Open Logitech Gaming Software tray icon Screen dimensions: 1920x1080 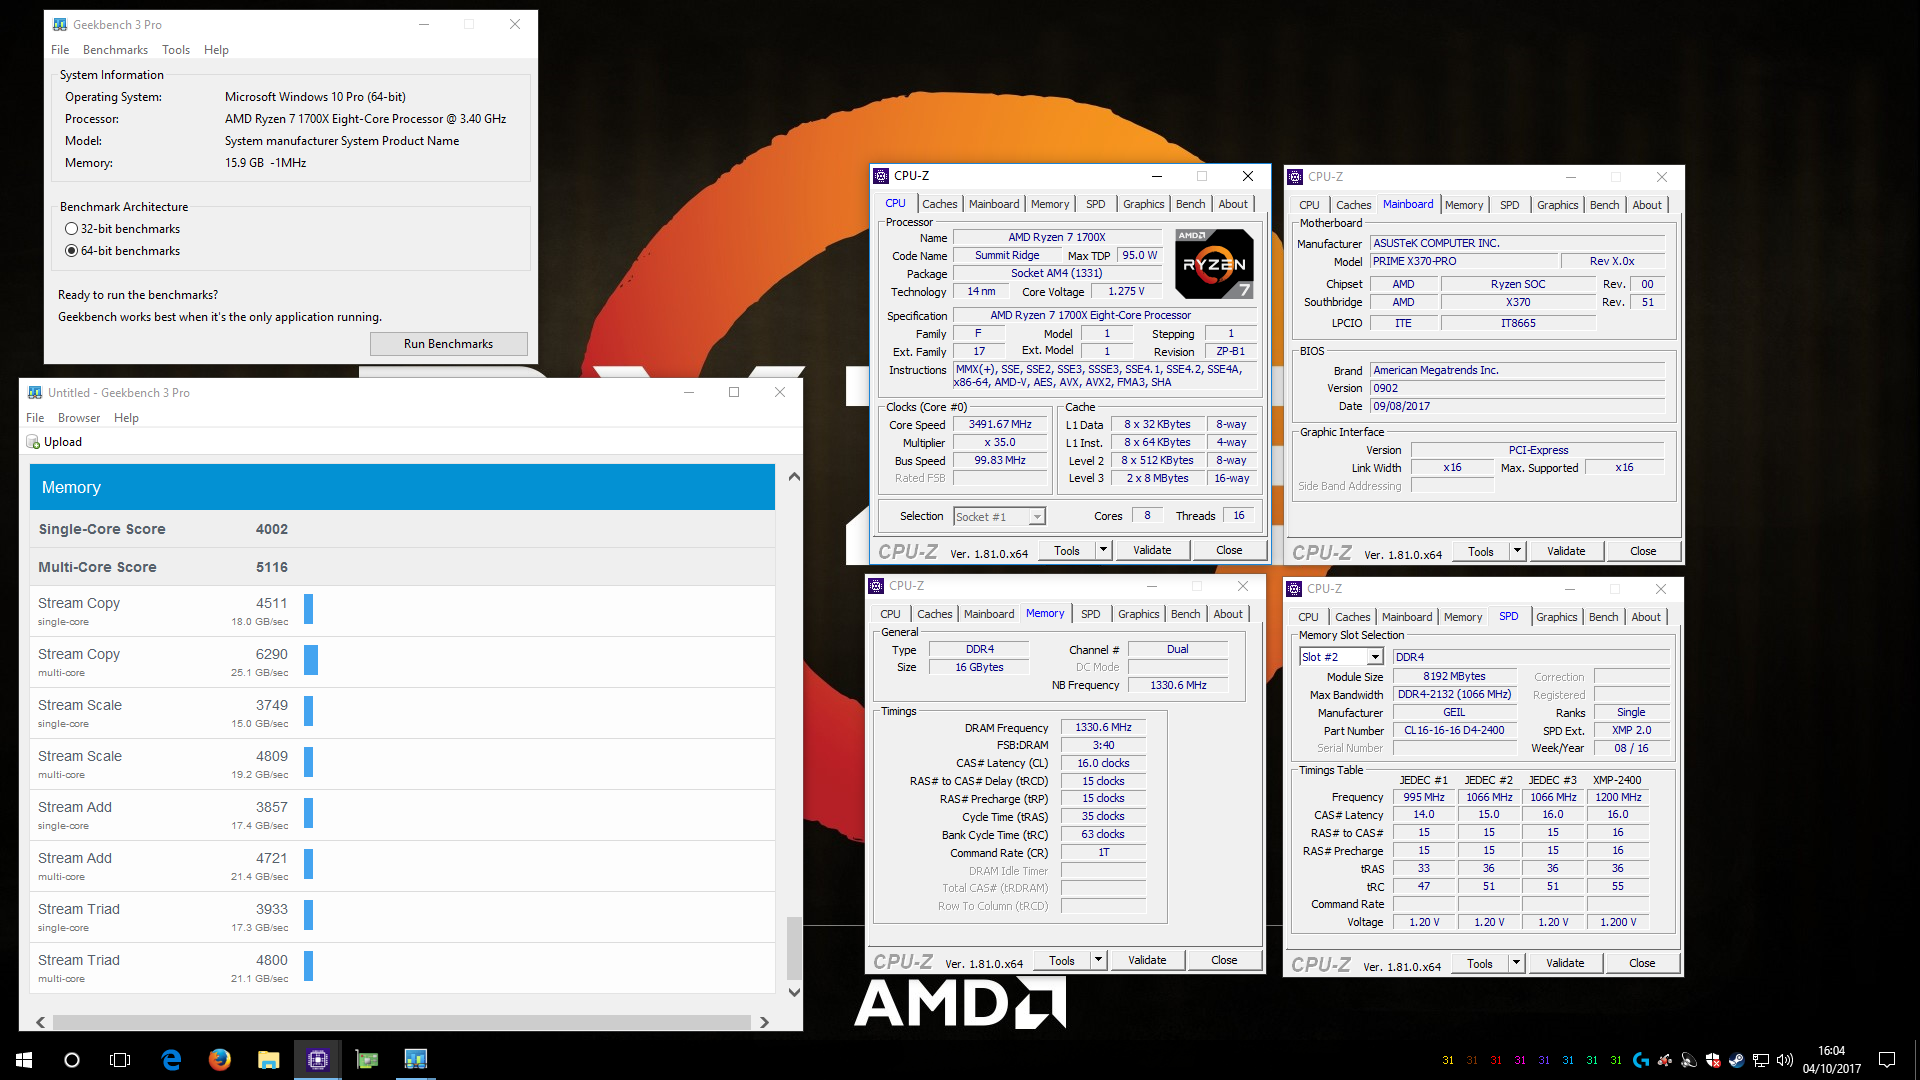(x=1640, y=1060)
